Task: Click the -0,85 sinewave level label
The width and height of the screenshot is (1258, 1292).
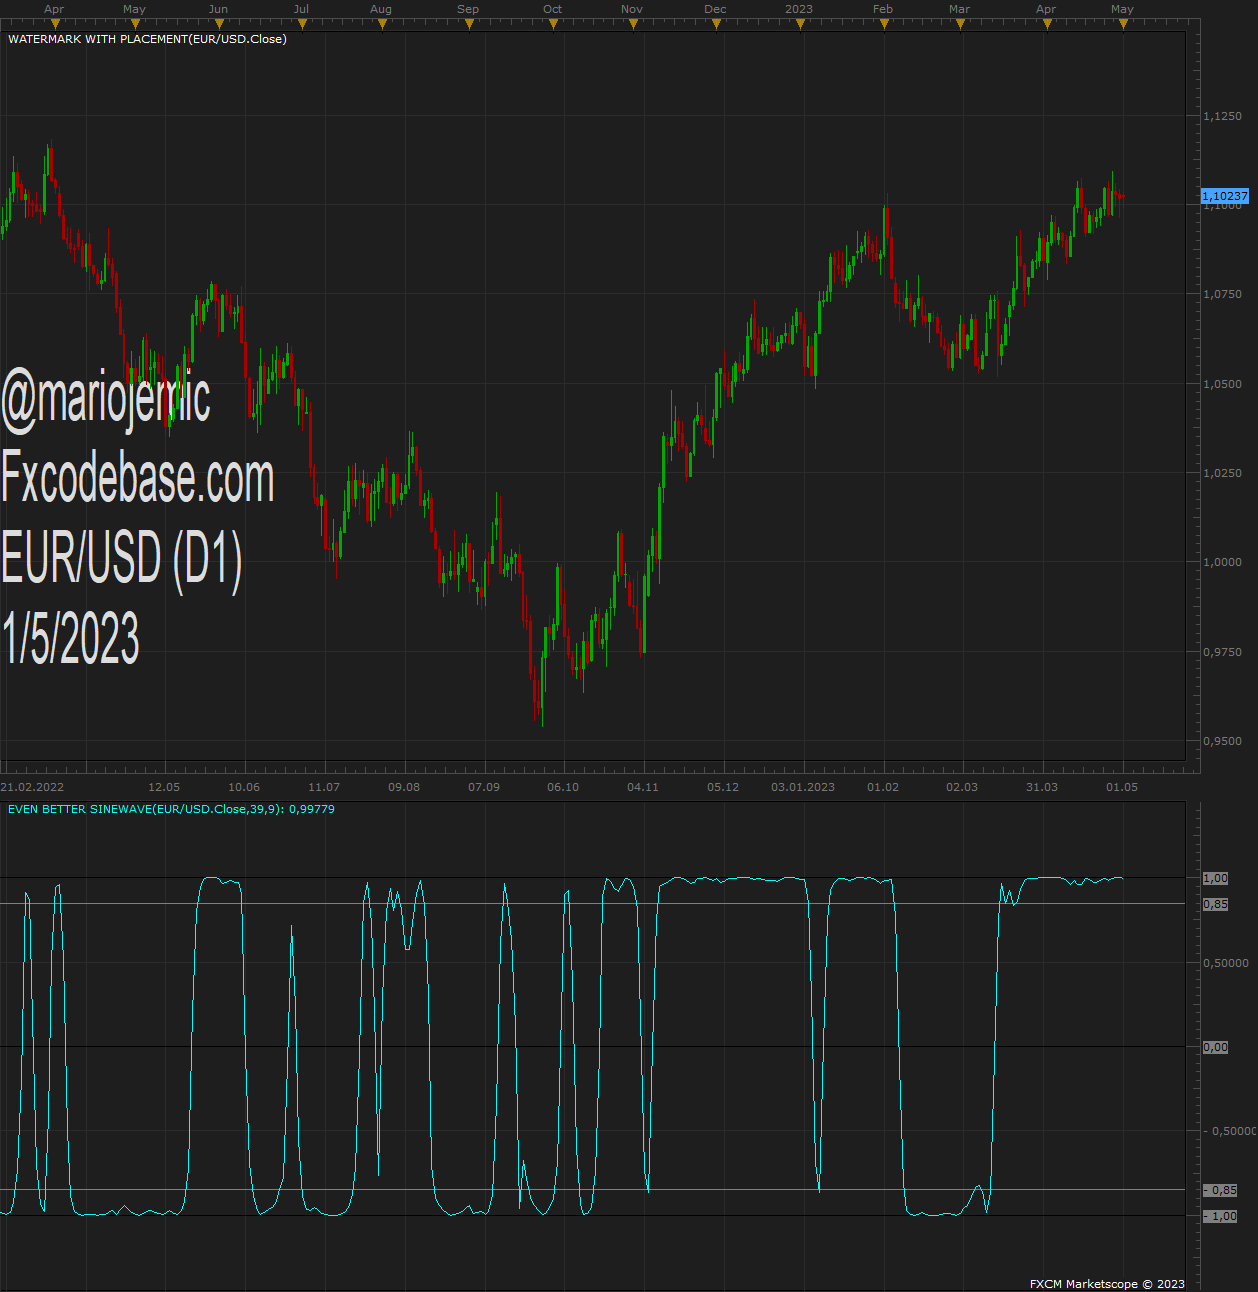Action: click(1220, 1190)
